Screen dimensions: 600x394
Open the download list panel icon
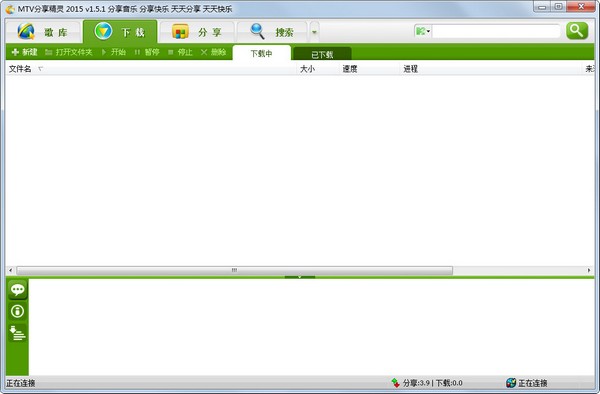coord(17,333)
